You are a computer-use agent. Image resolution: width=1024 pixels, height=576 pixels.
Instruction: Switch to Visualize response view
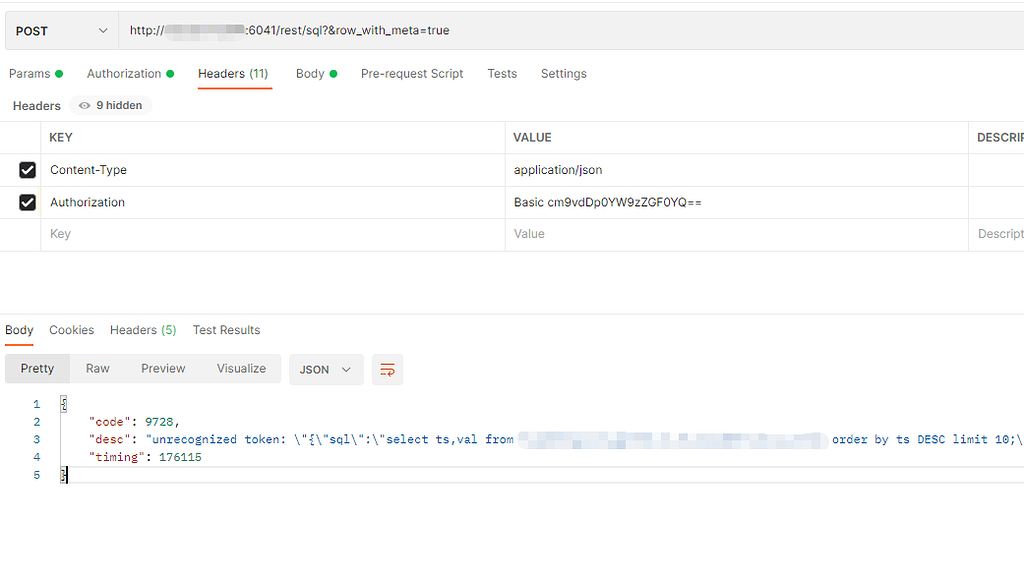(x=242, y=368)
